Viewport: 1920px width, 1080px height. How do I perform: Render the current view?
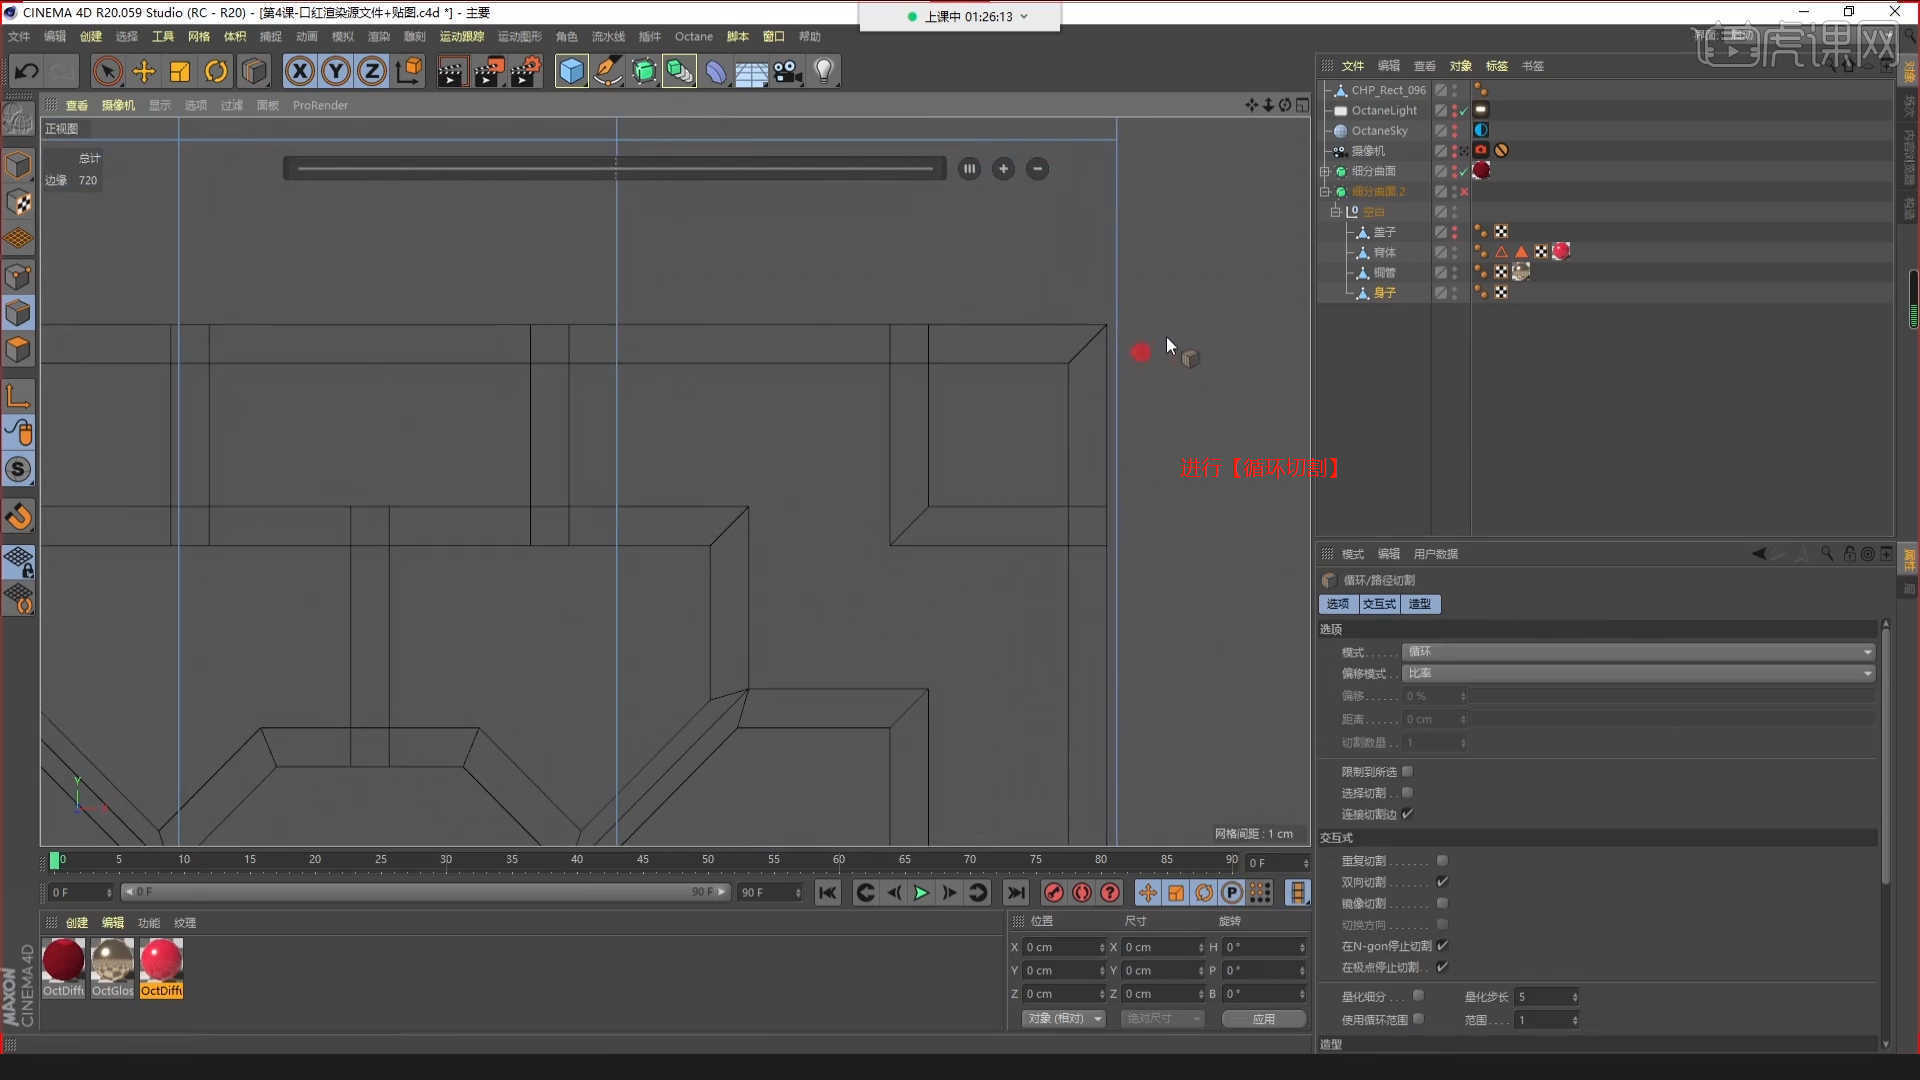point(451,71)
